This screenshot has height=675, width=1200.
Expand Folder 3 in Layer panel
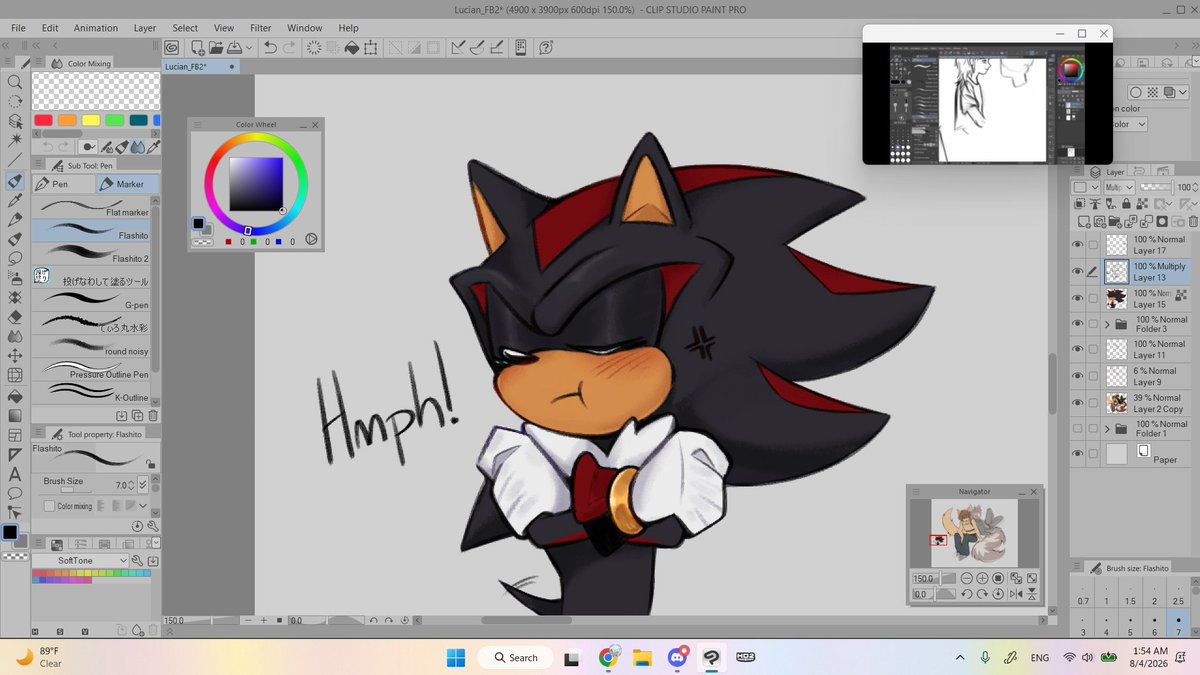[x=1108, y=324]
